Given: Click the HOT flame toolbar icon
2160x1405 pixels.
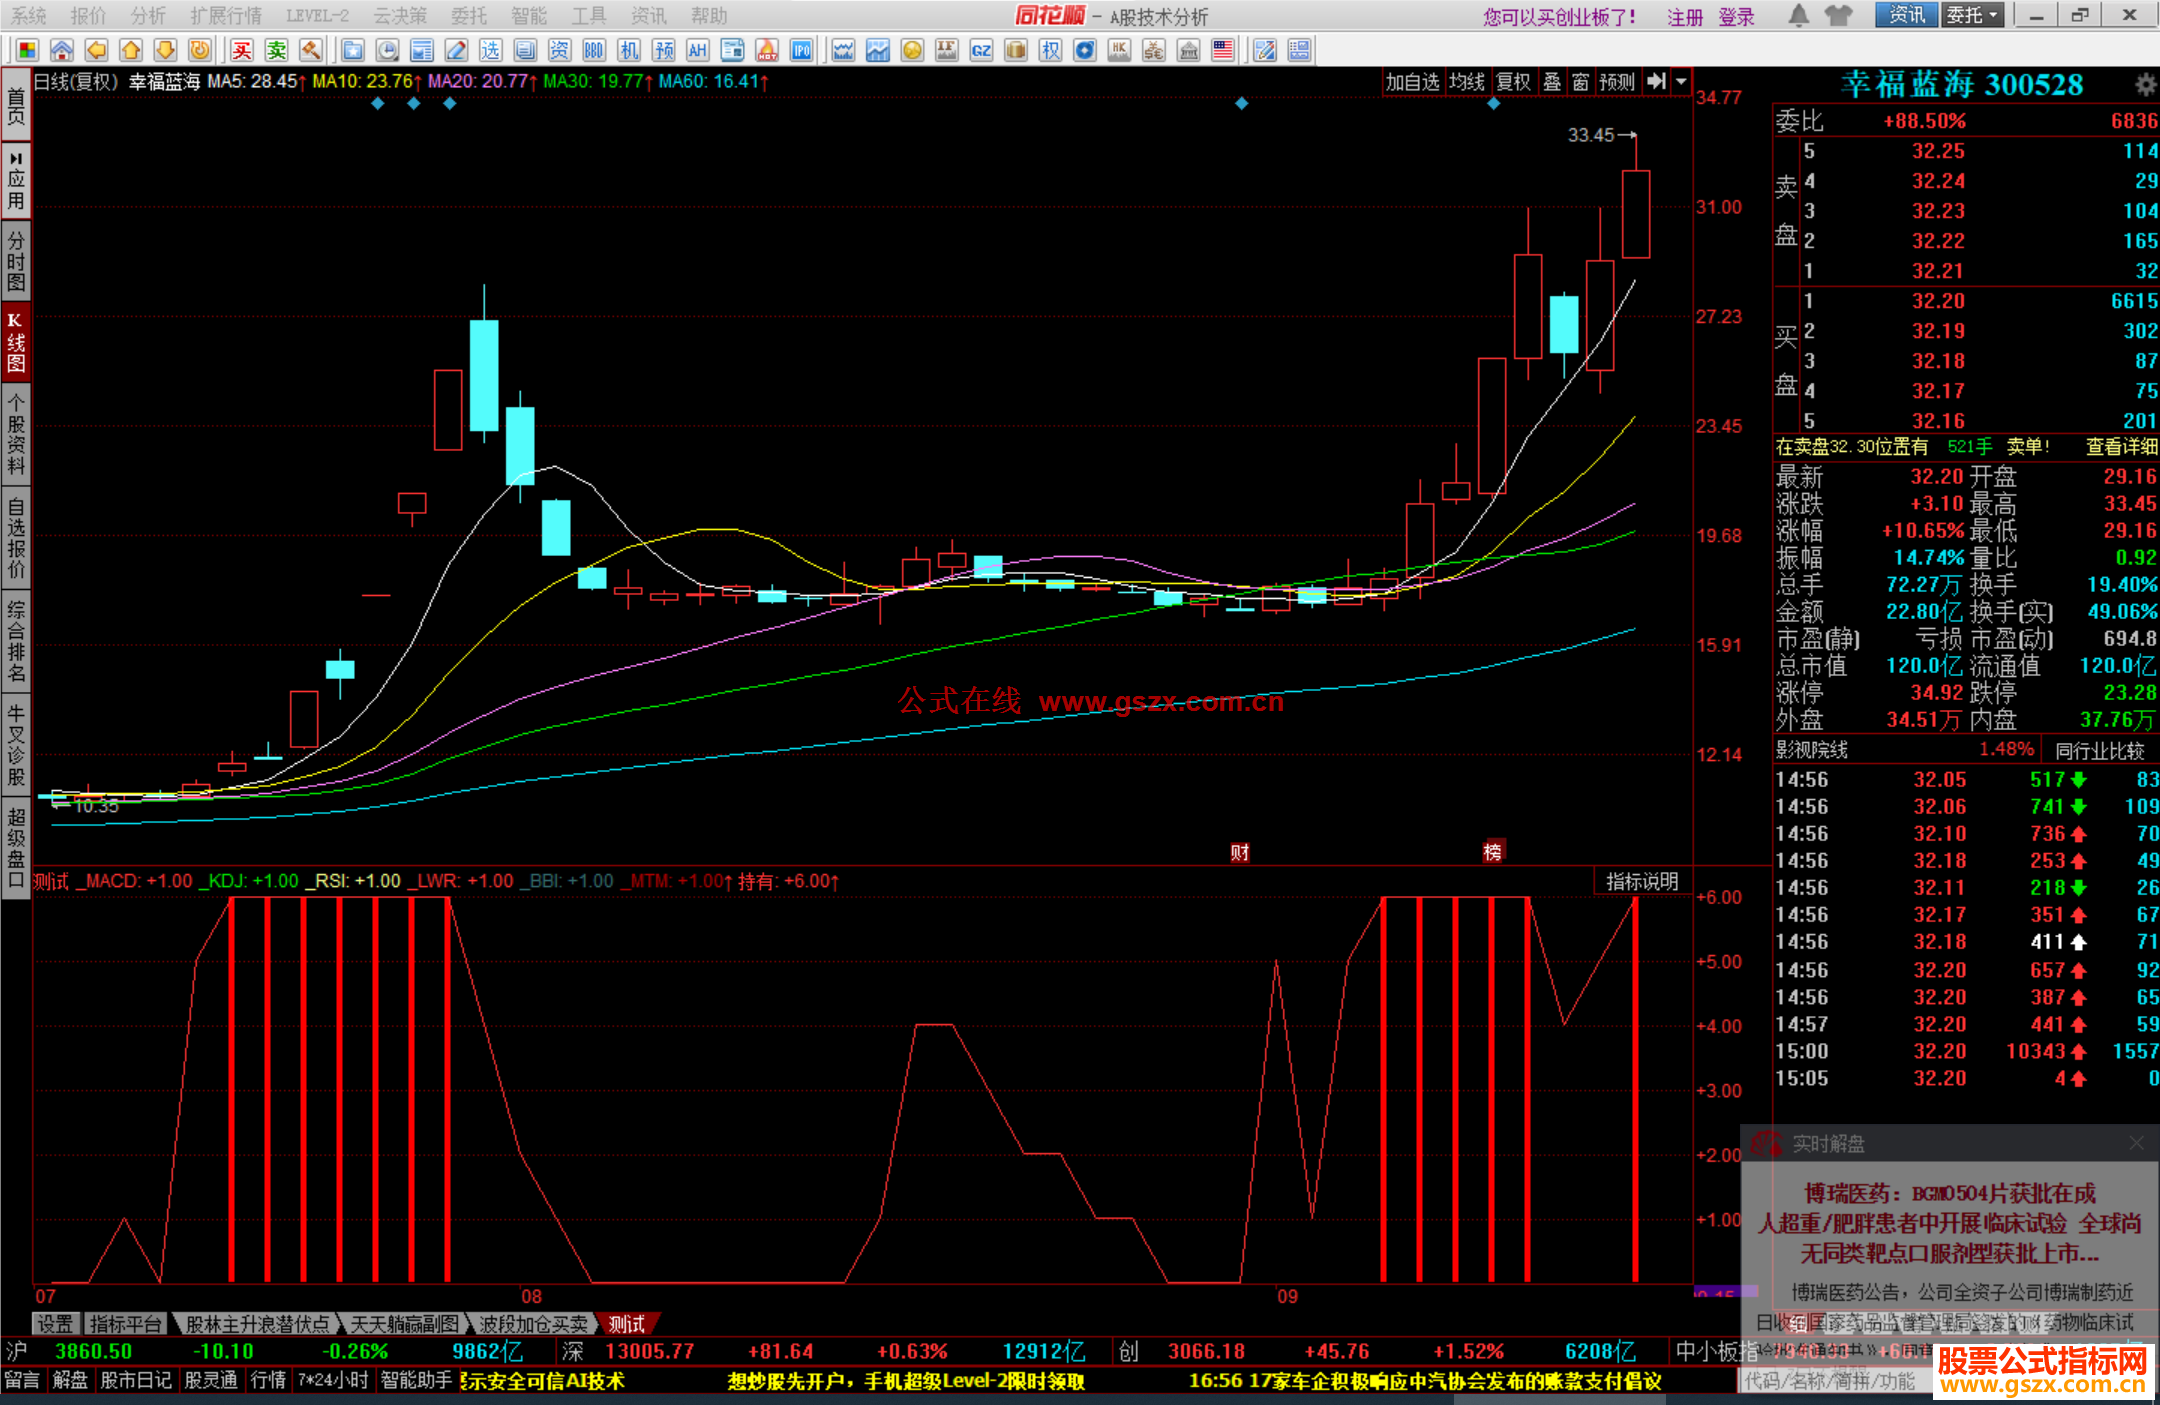Looking at the screenshot, I should coord(767,50).
